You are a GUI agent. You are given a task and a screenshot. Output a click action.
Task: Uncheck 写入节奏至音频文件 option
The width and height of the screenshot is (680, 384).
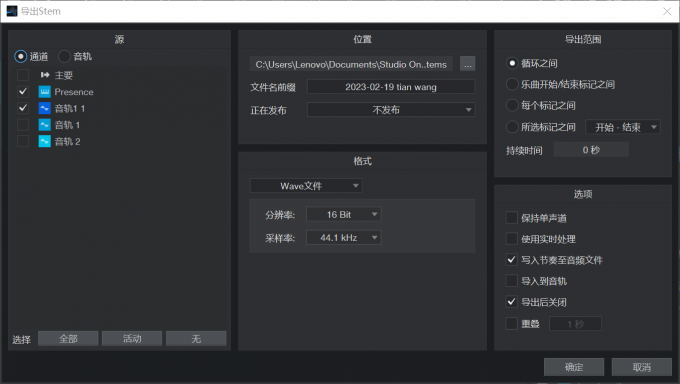[512, 260]
